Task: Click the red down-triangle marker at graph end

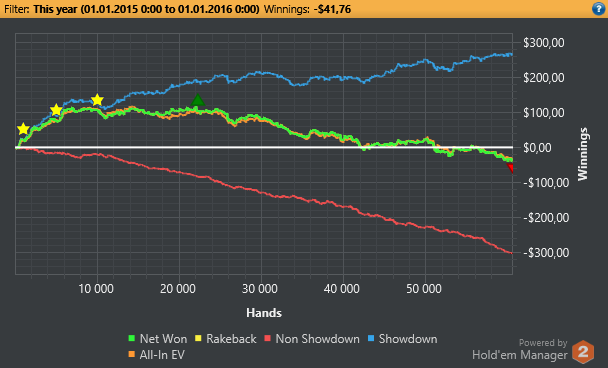Action: [510, 168]
